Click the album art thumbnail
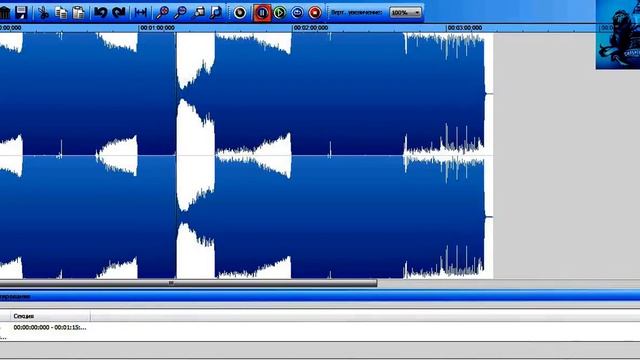 pos(618,34)
